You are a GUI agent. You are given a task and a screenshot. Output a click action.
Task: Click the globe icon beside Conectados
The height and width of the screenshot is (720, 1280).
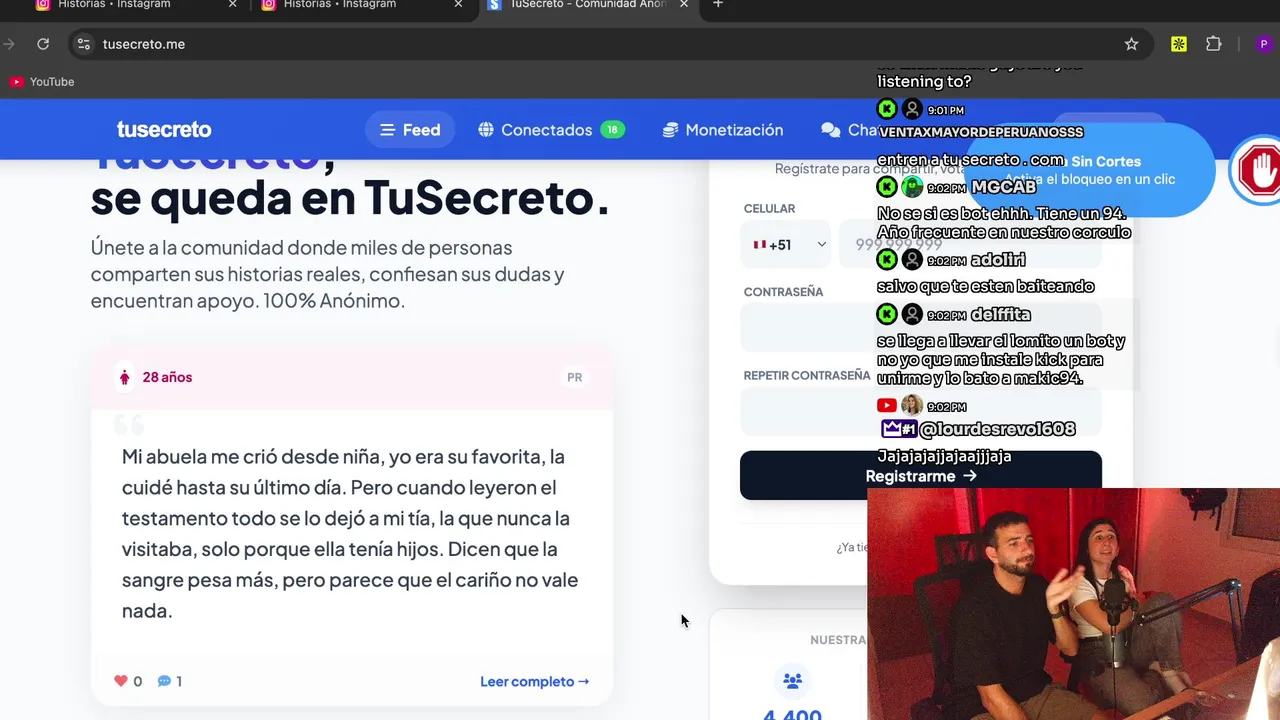486,130
